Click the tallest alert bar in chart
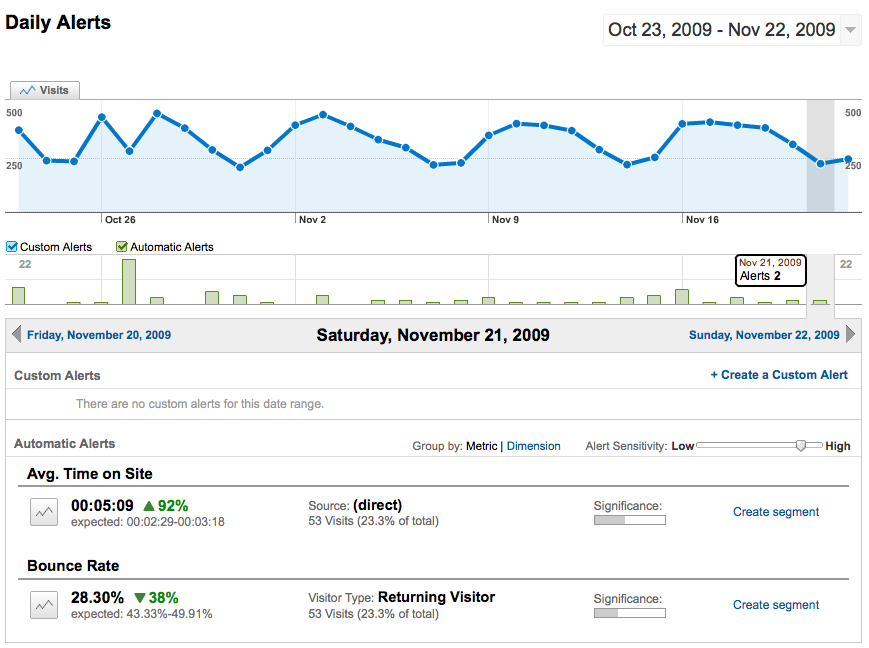 [129, 282]
